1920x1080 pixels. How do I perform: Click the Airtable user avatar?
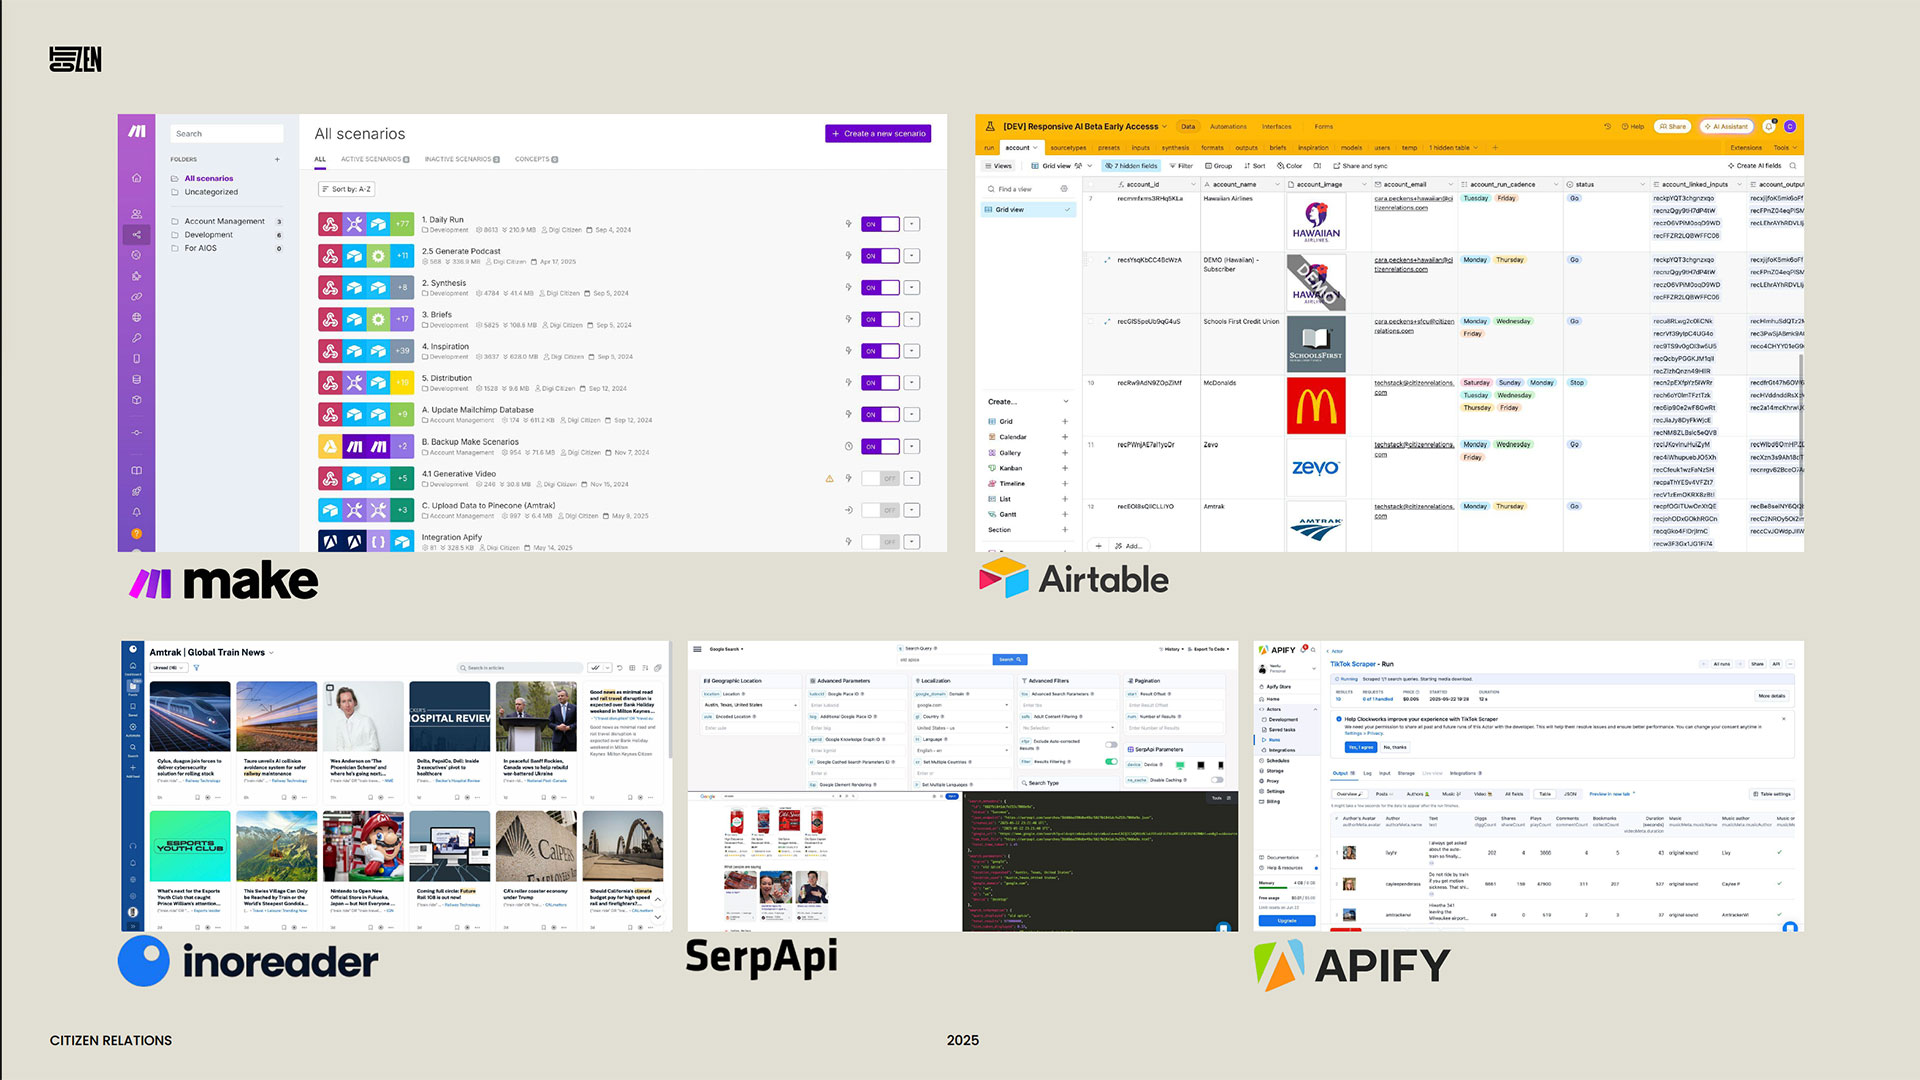(1789, 127)
